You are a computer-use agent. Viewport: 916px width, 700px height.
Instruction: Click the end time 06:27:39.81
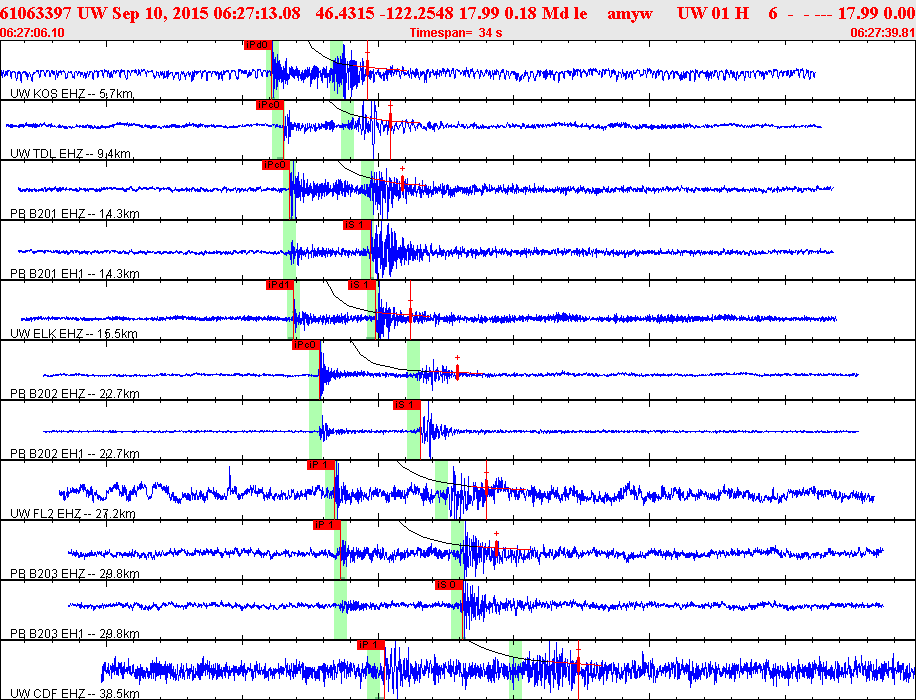tap(883, 33)
